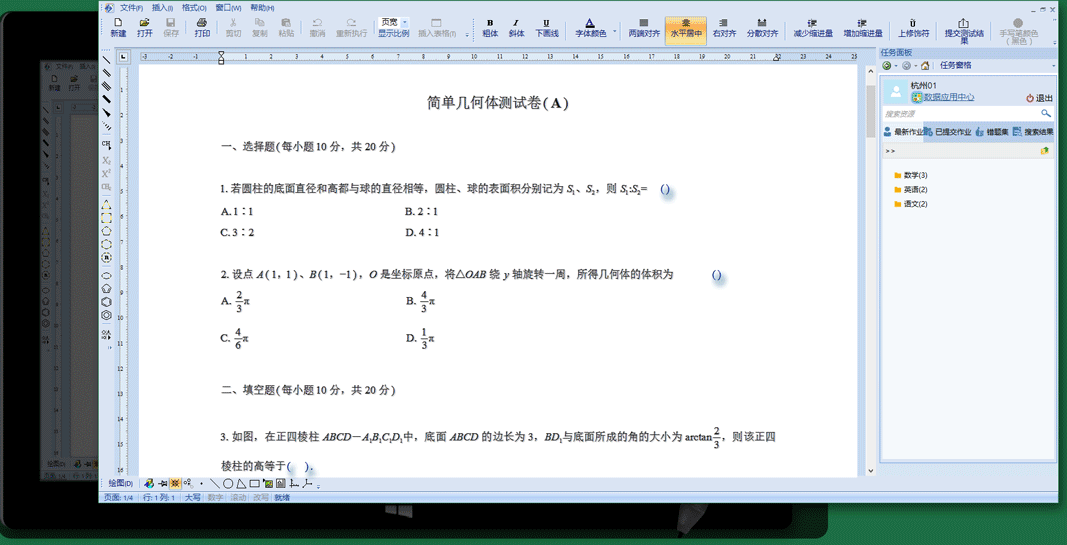
Task: Click the 搜索资源 search input field
Action: (x=960, y=114)
